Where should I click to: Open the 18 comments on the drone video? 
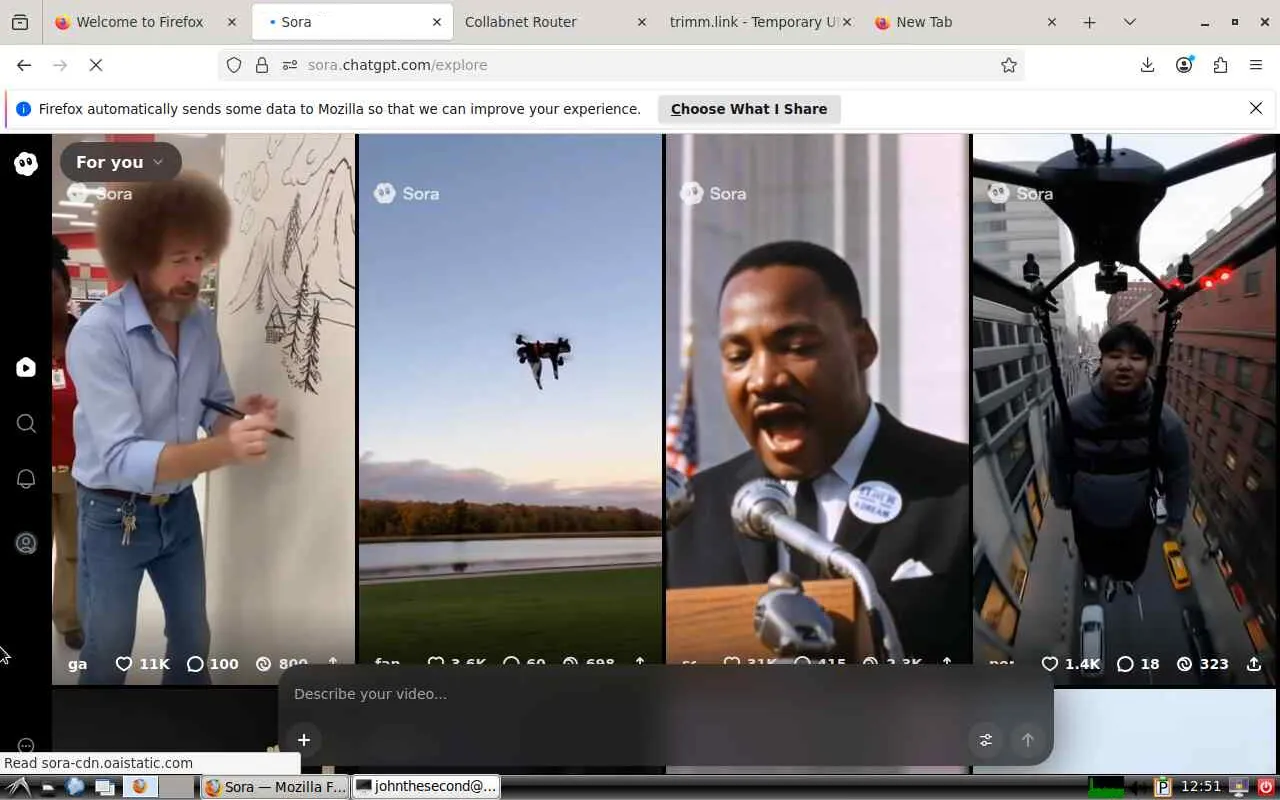point(1138,664)
